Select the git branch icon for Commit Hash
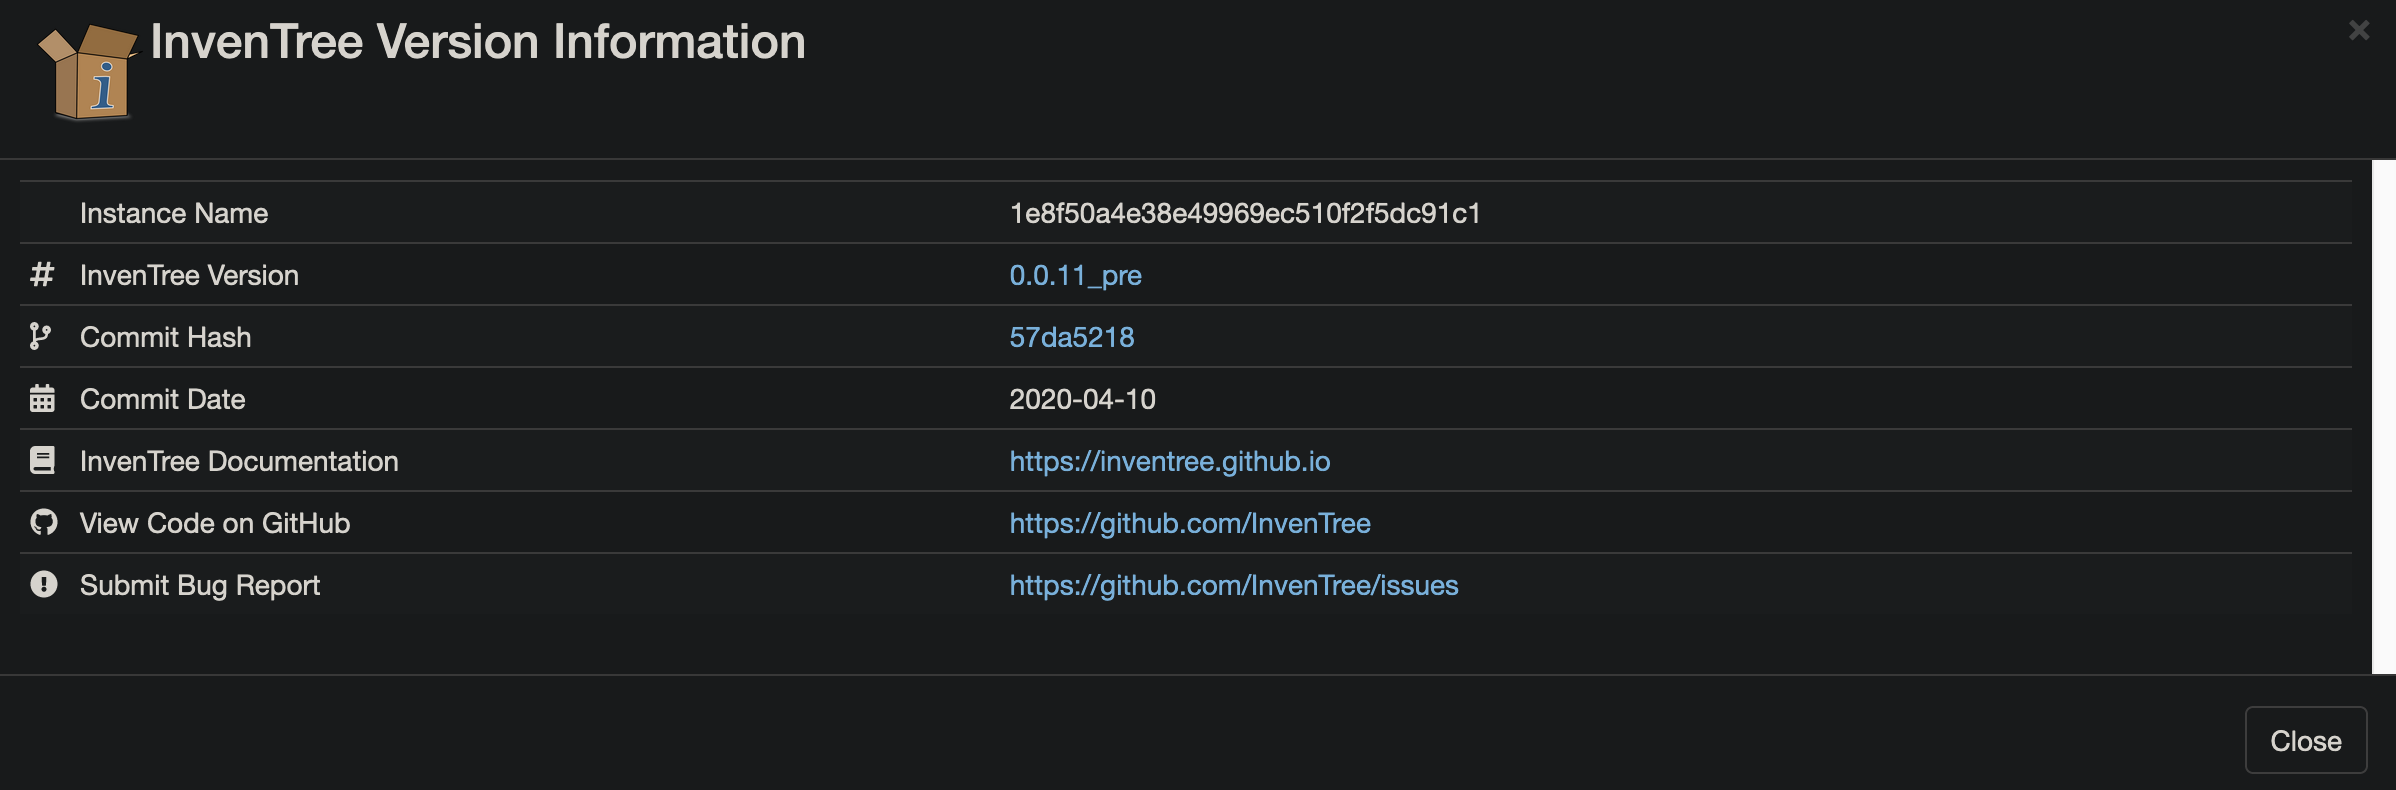Image resolution: width=2396 pixels, height=790 pixels. (x=42, y=337)
